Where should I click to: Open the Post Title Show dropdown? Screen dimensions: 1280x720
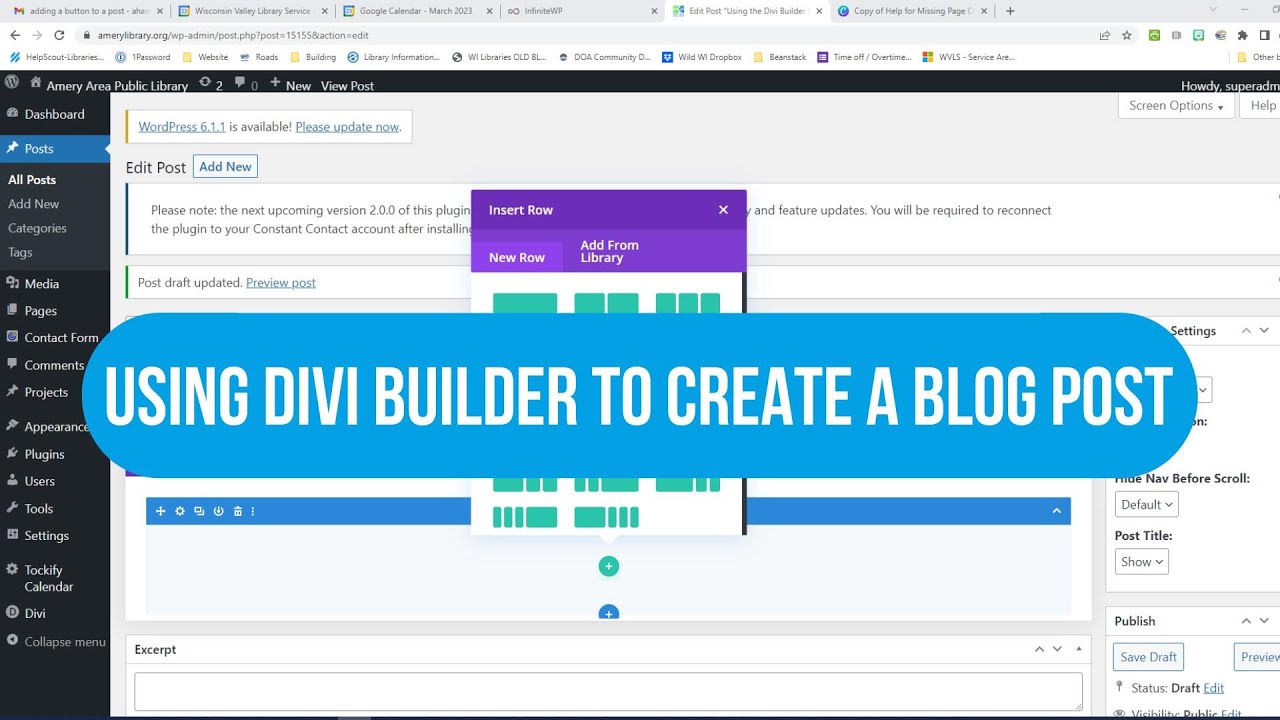click(1141, 562)
